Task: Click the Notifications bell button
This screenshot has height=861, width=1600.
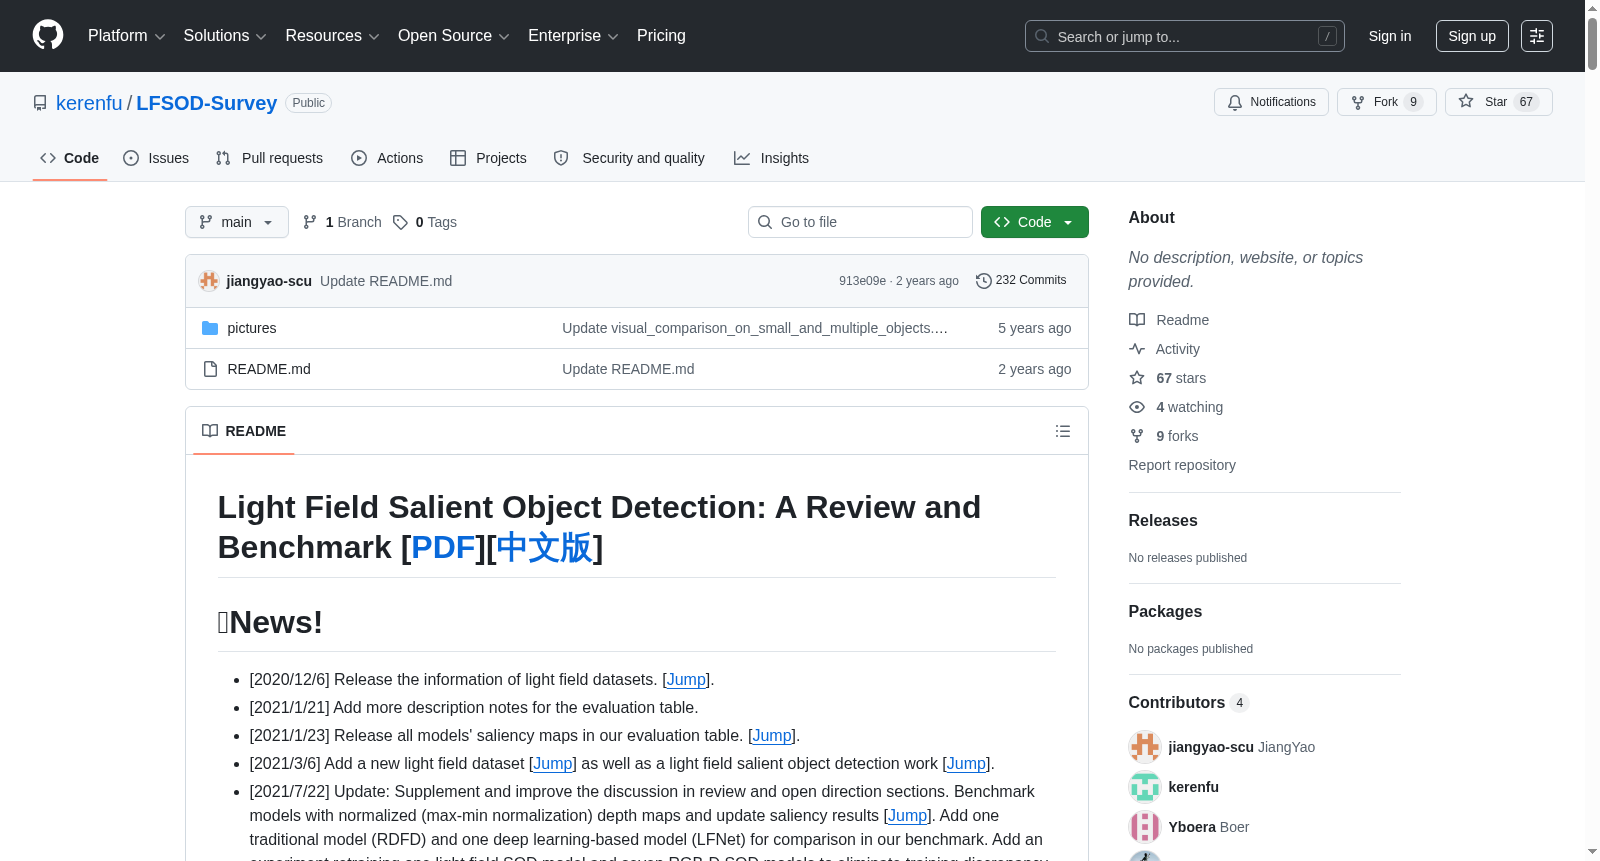Action: (x=1271, y=102)
